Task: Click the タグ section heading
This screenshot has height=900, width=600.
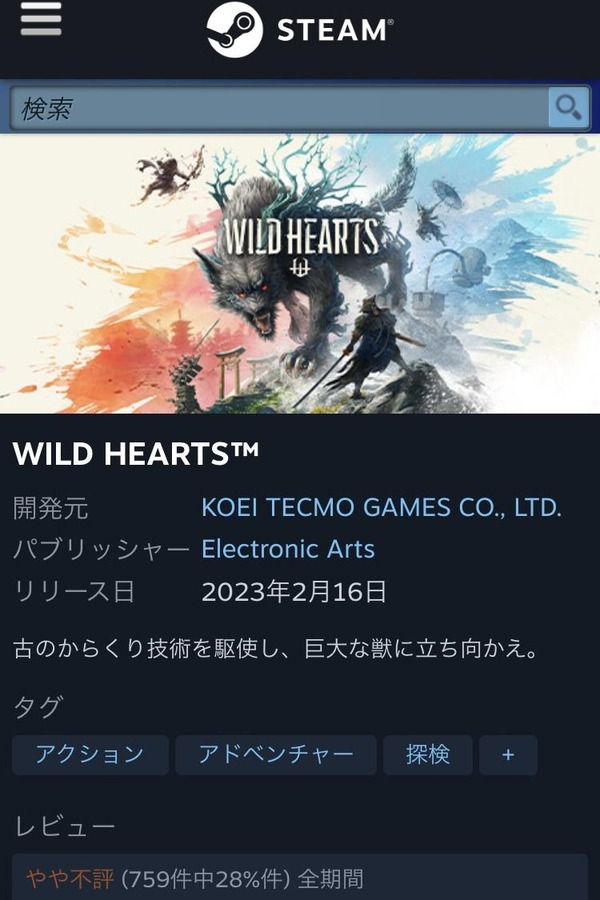Action: coord(38,707)
